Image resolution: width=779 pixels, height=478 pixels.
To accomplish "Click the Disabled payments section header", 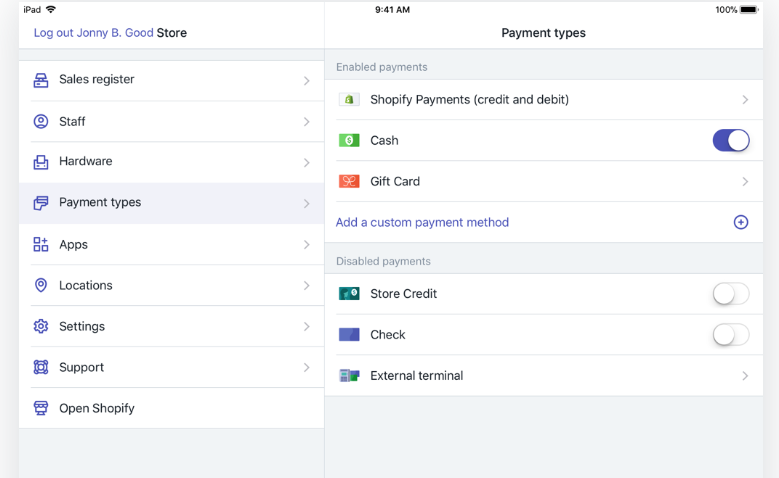I will (x=383, y=261).
